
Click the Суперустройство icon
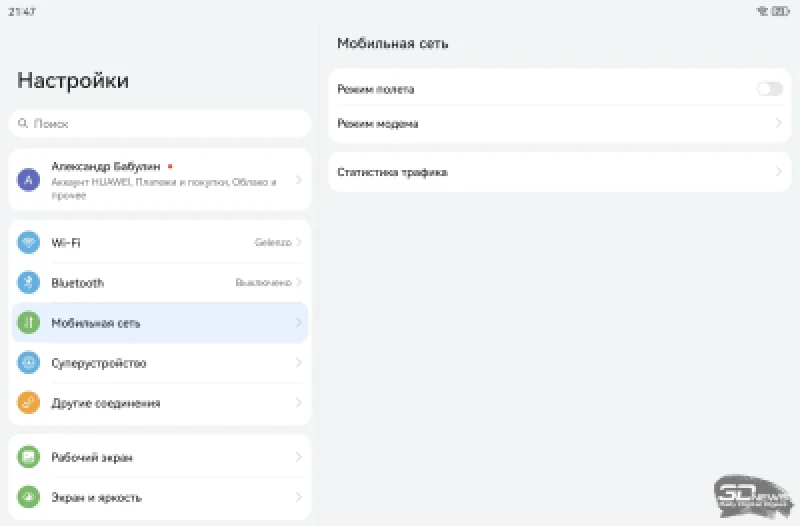(x=29, y=363)
